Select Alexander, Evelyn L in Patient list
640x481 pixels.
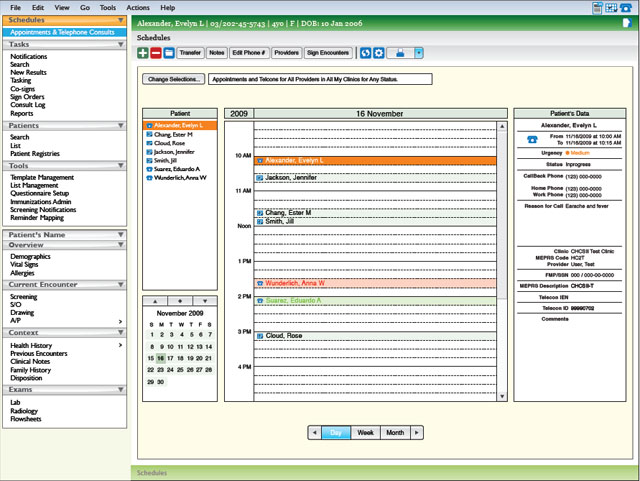pos(180,125)
